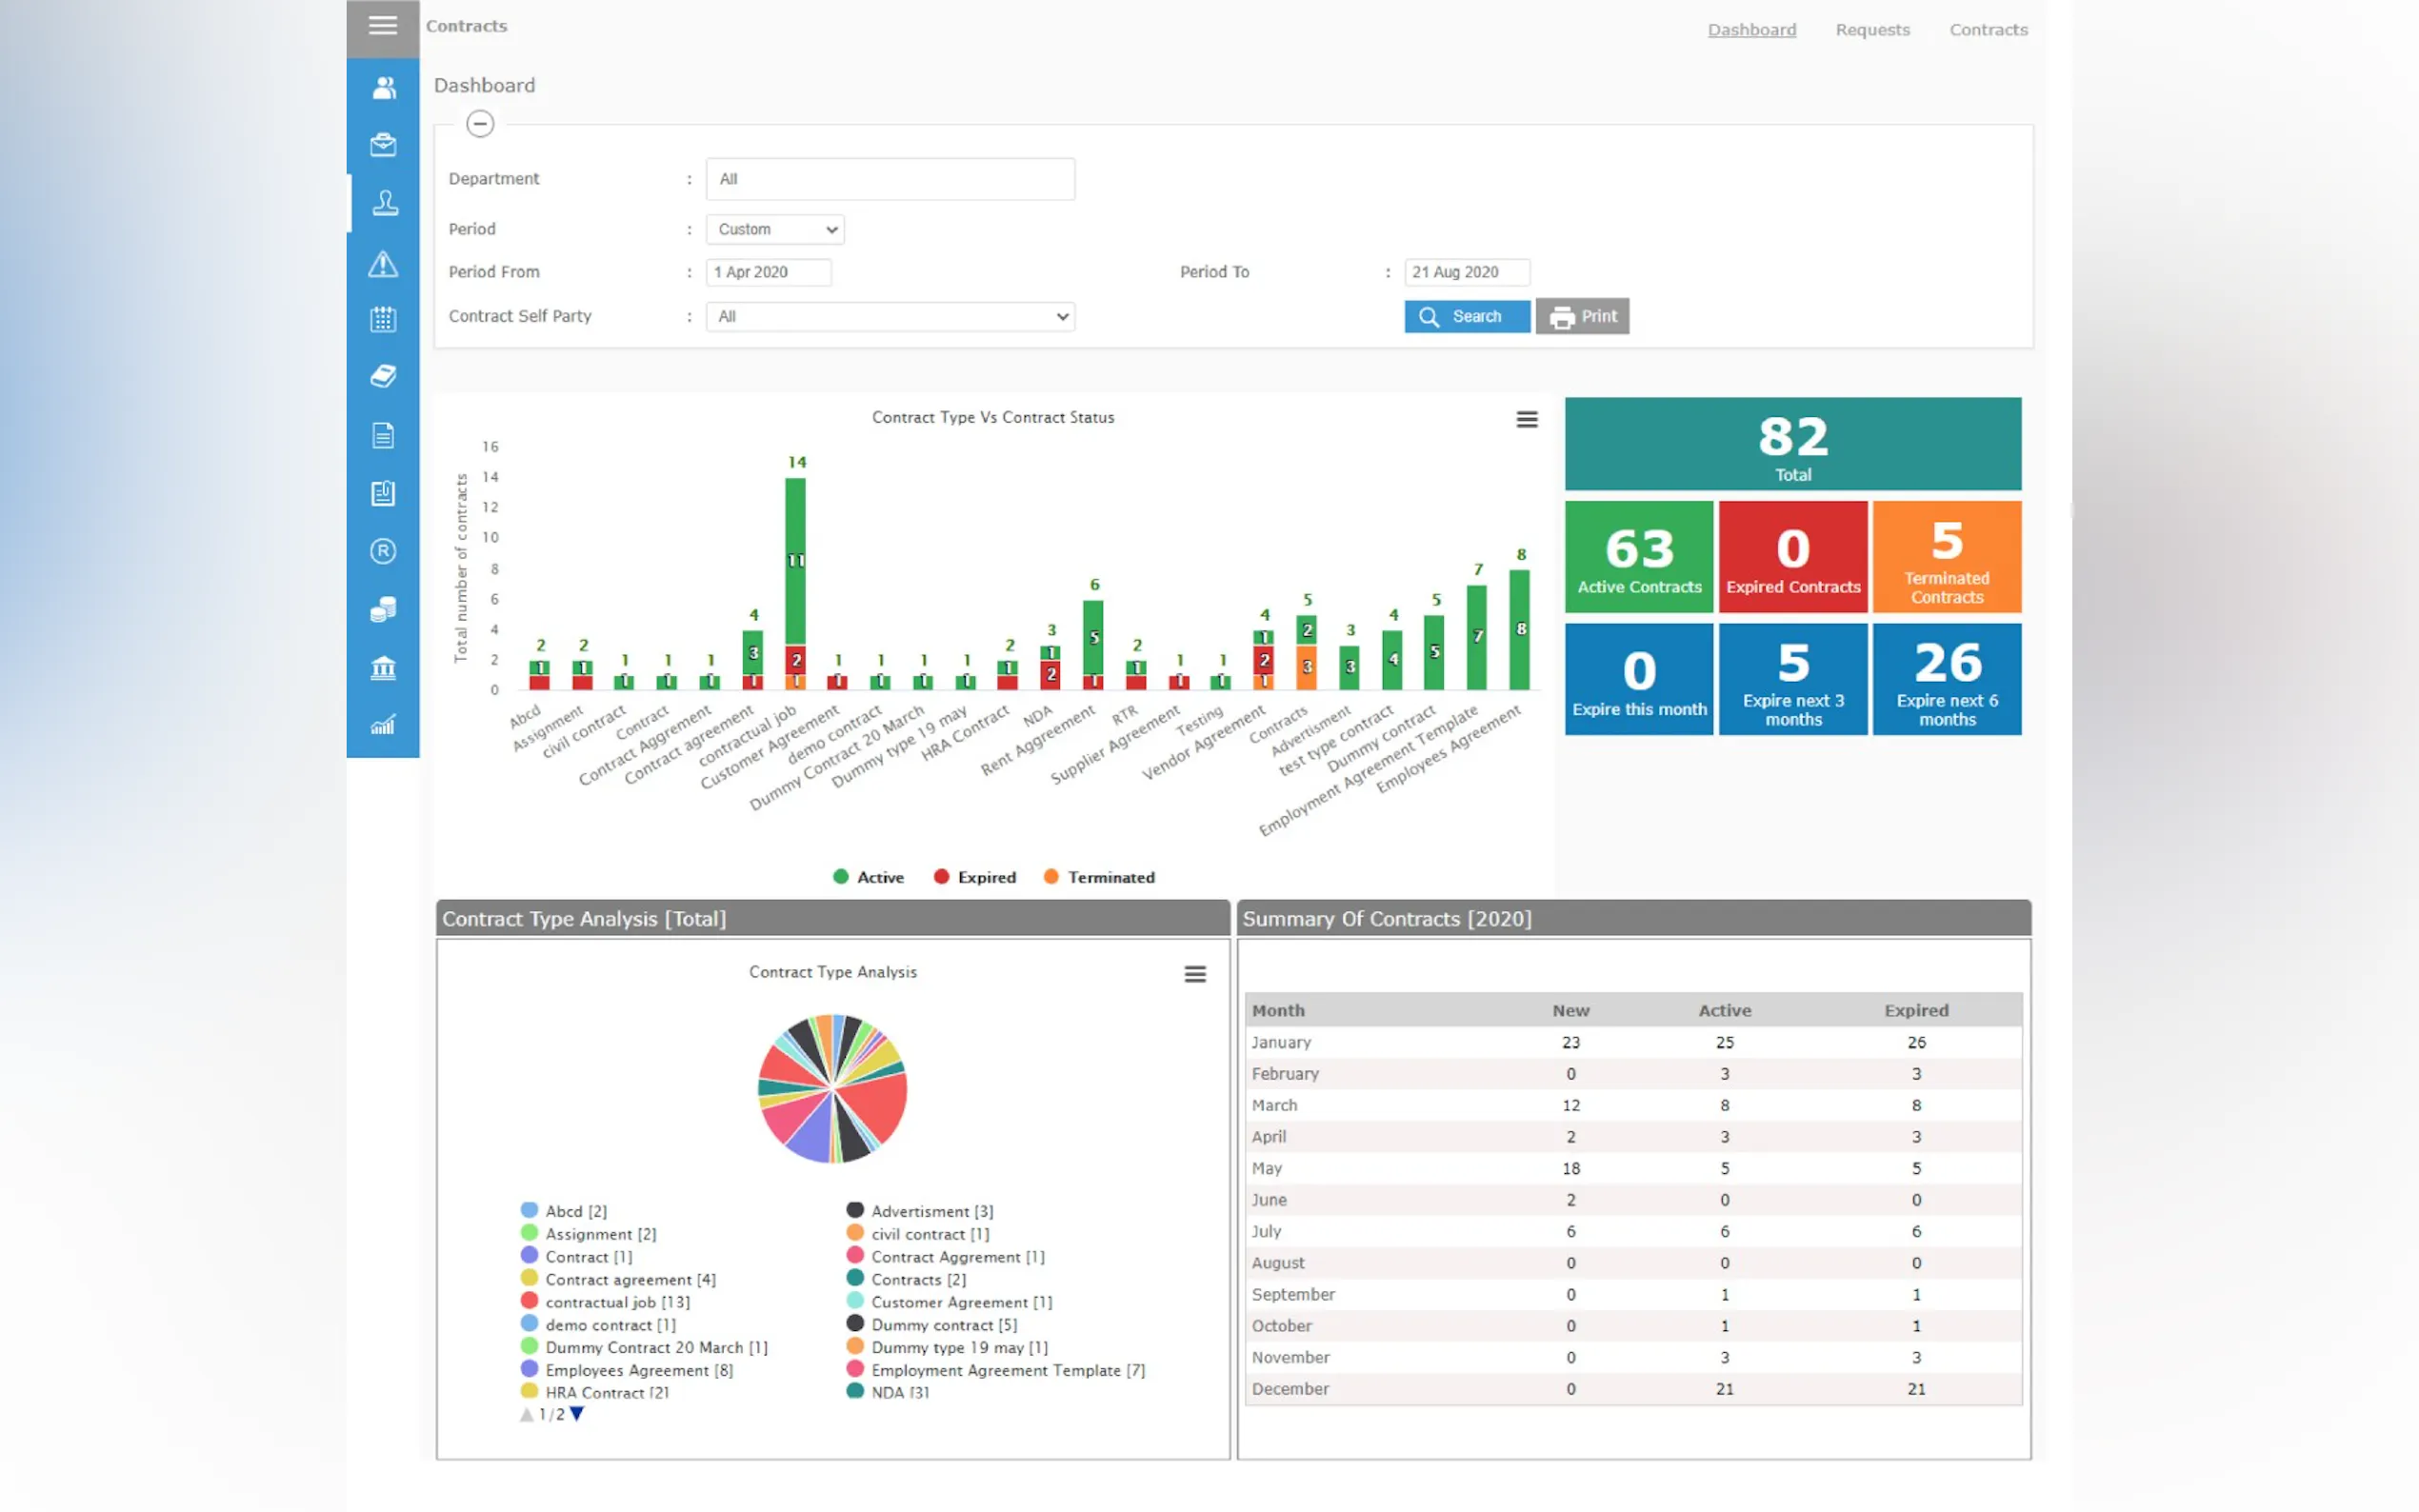The height and width of the screenshot is (1512, 2419).
Task: Click the registered trademark sidebar icon
Action: [x=383, y=551]
